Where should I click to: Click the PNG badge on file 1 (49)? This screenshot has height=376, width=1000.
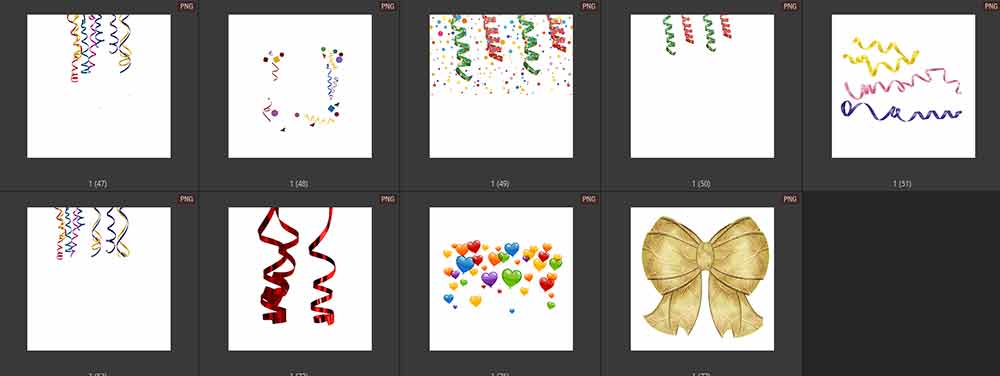(x=589, y=6)
